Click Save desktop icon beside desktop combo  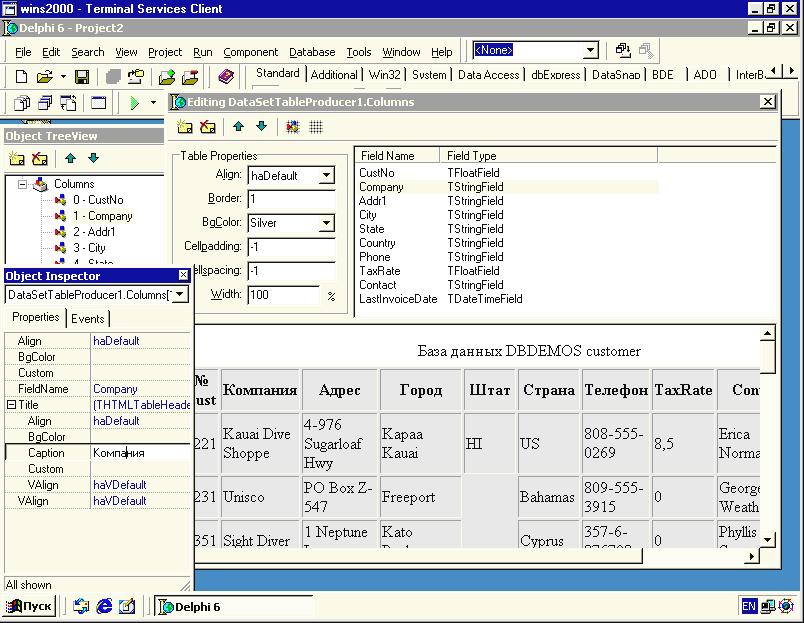coord(622,50)
